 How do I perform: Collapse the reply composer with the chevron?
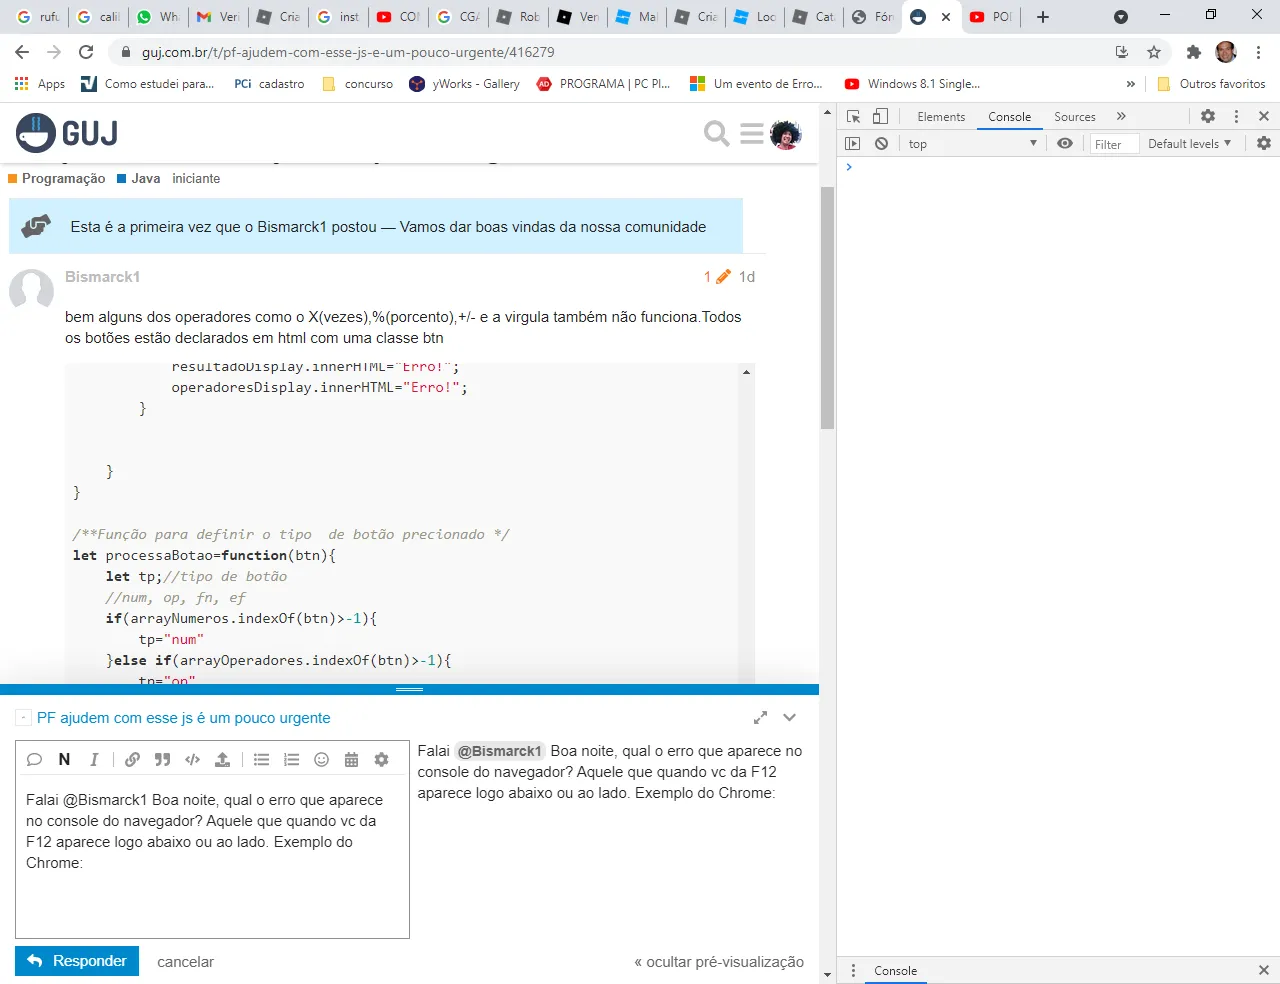[790, 718]
